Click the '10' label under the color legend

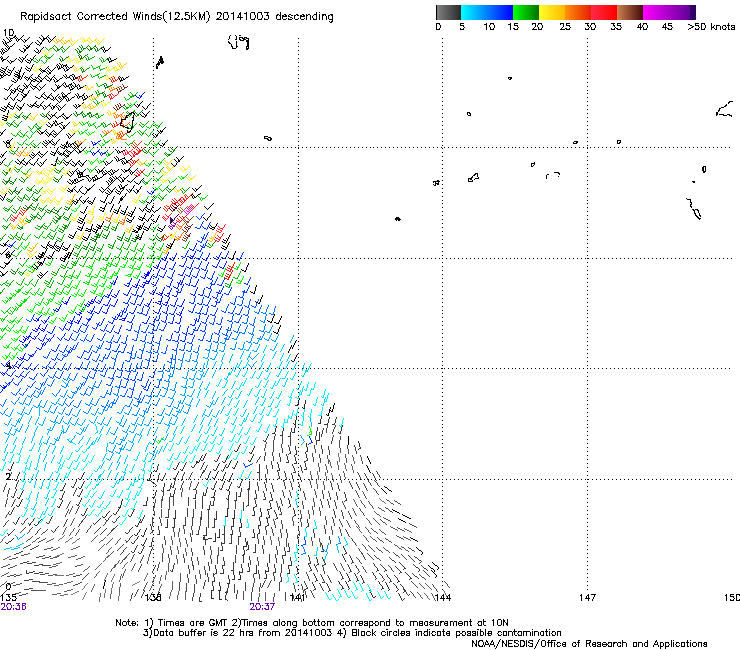(489, 27)
